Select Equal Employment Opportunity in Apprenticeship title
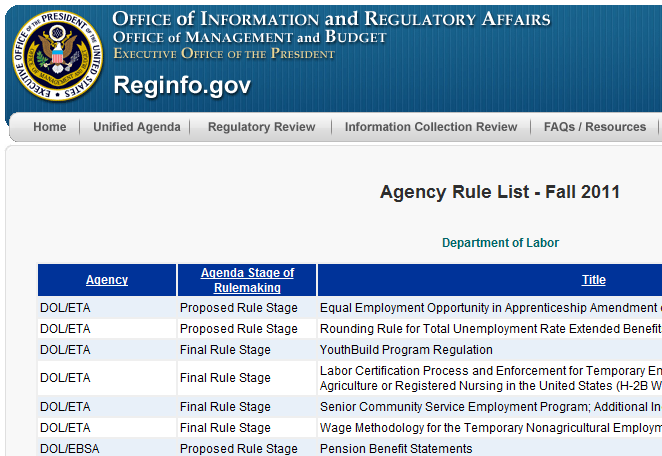662x456 pixels. pos(491,308)
